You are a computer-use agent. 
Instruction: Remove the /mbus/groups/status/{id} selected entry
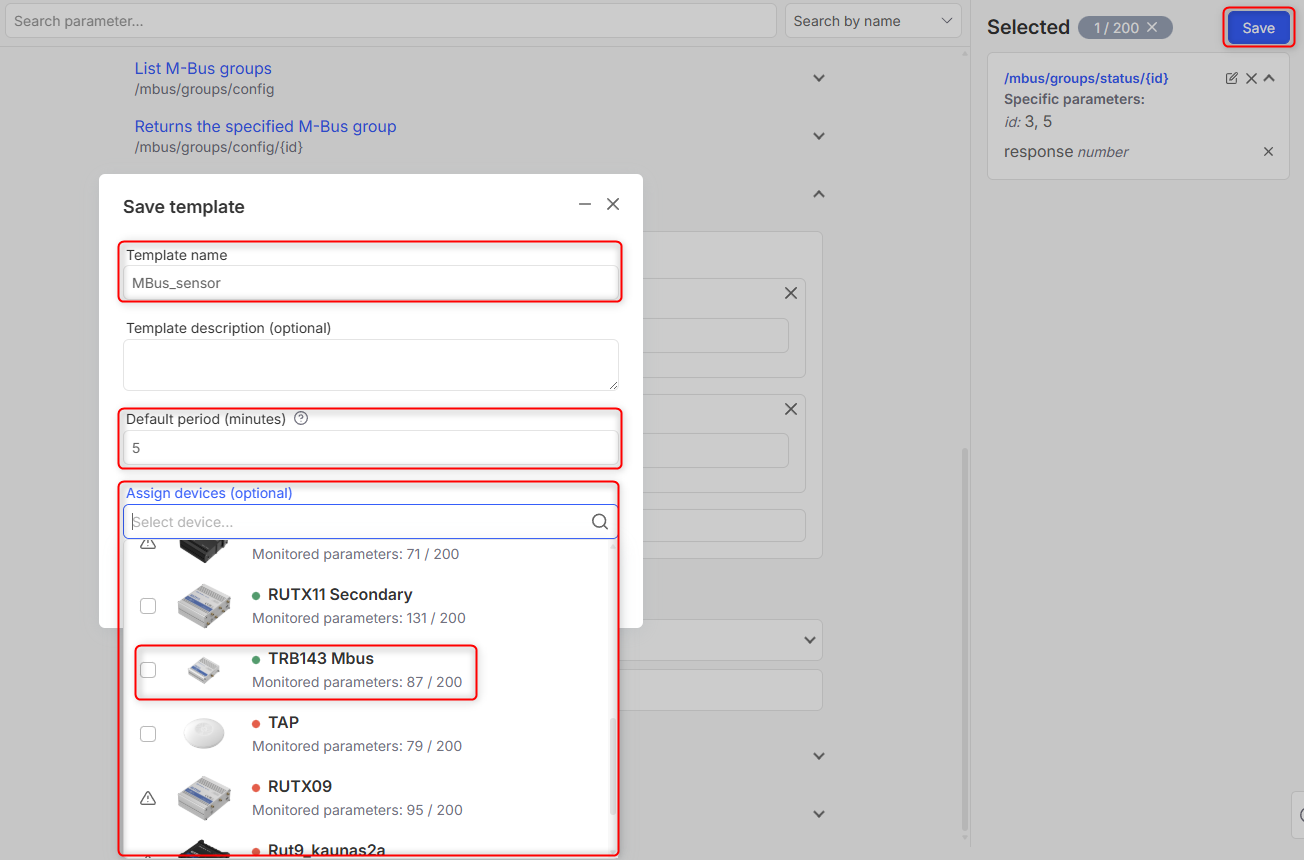pos(1251,78)
